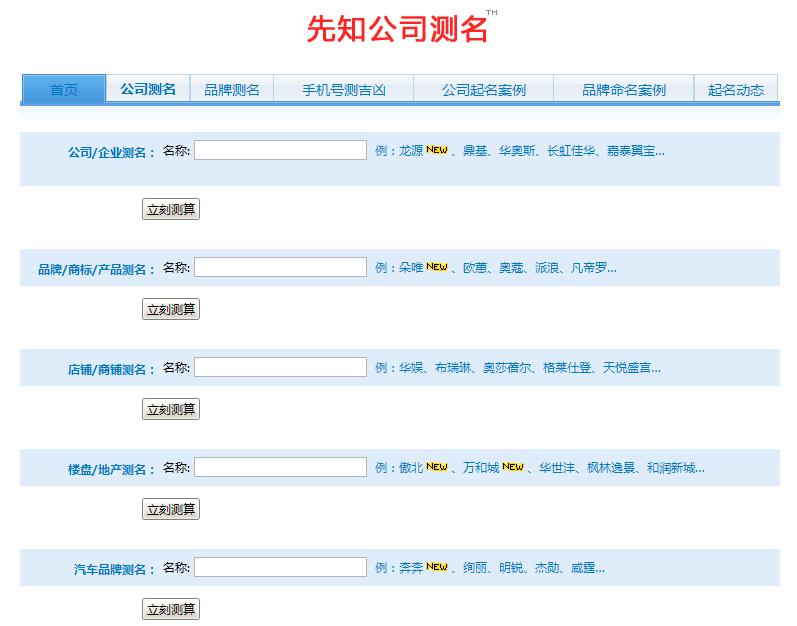Open the 长虹佳华 example link
Viewport: 797px width, 626px height.
pos(571,151)
